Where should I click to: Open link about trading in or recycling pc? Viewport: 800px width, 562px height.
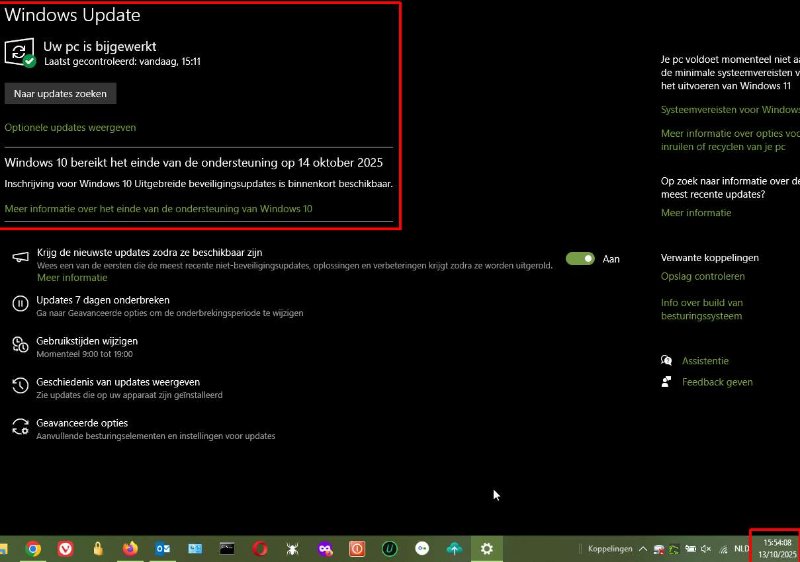[730, 140]
